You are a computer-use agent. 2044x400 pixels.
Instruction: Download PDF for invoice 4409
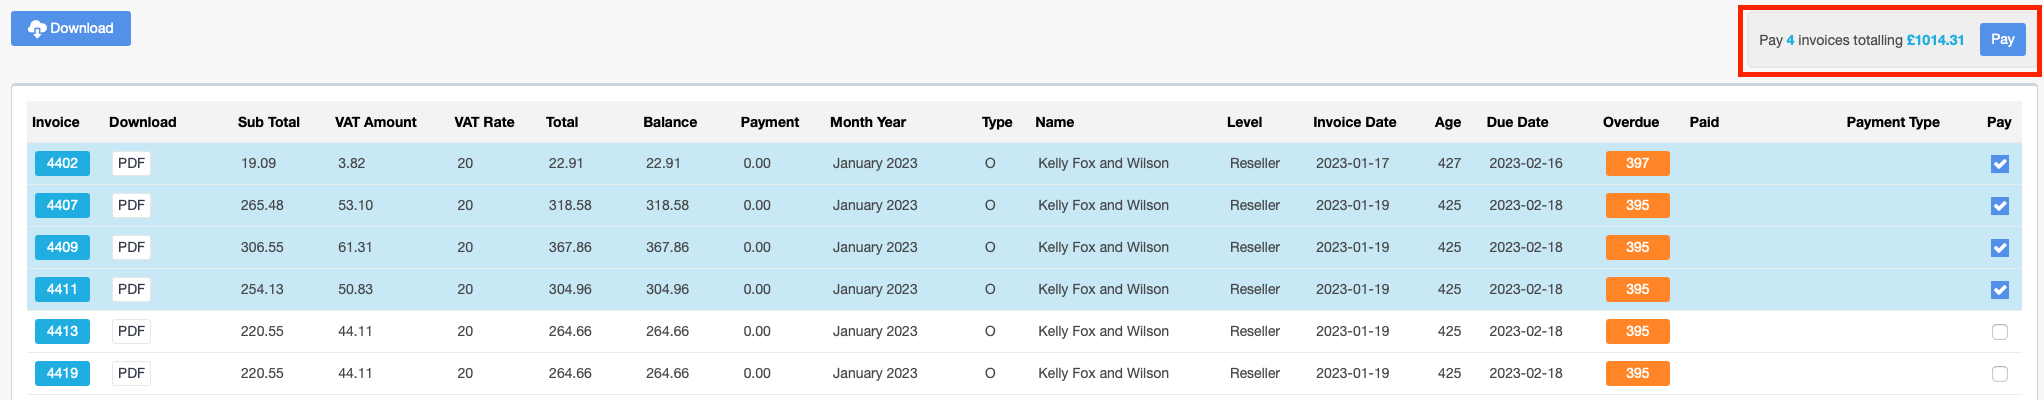click(x=131, y=247)
